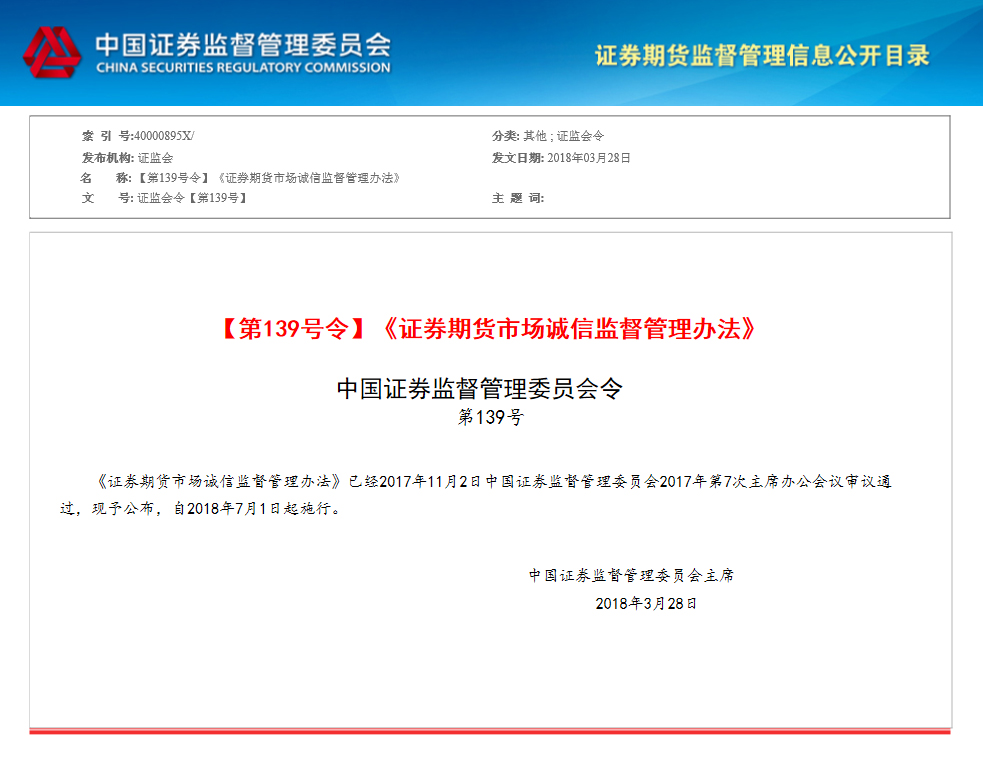Click the 主题词 field label
The width and height of the screenshot is (983, 772).
coord(517,198)
